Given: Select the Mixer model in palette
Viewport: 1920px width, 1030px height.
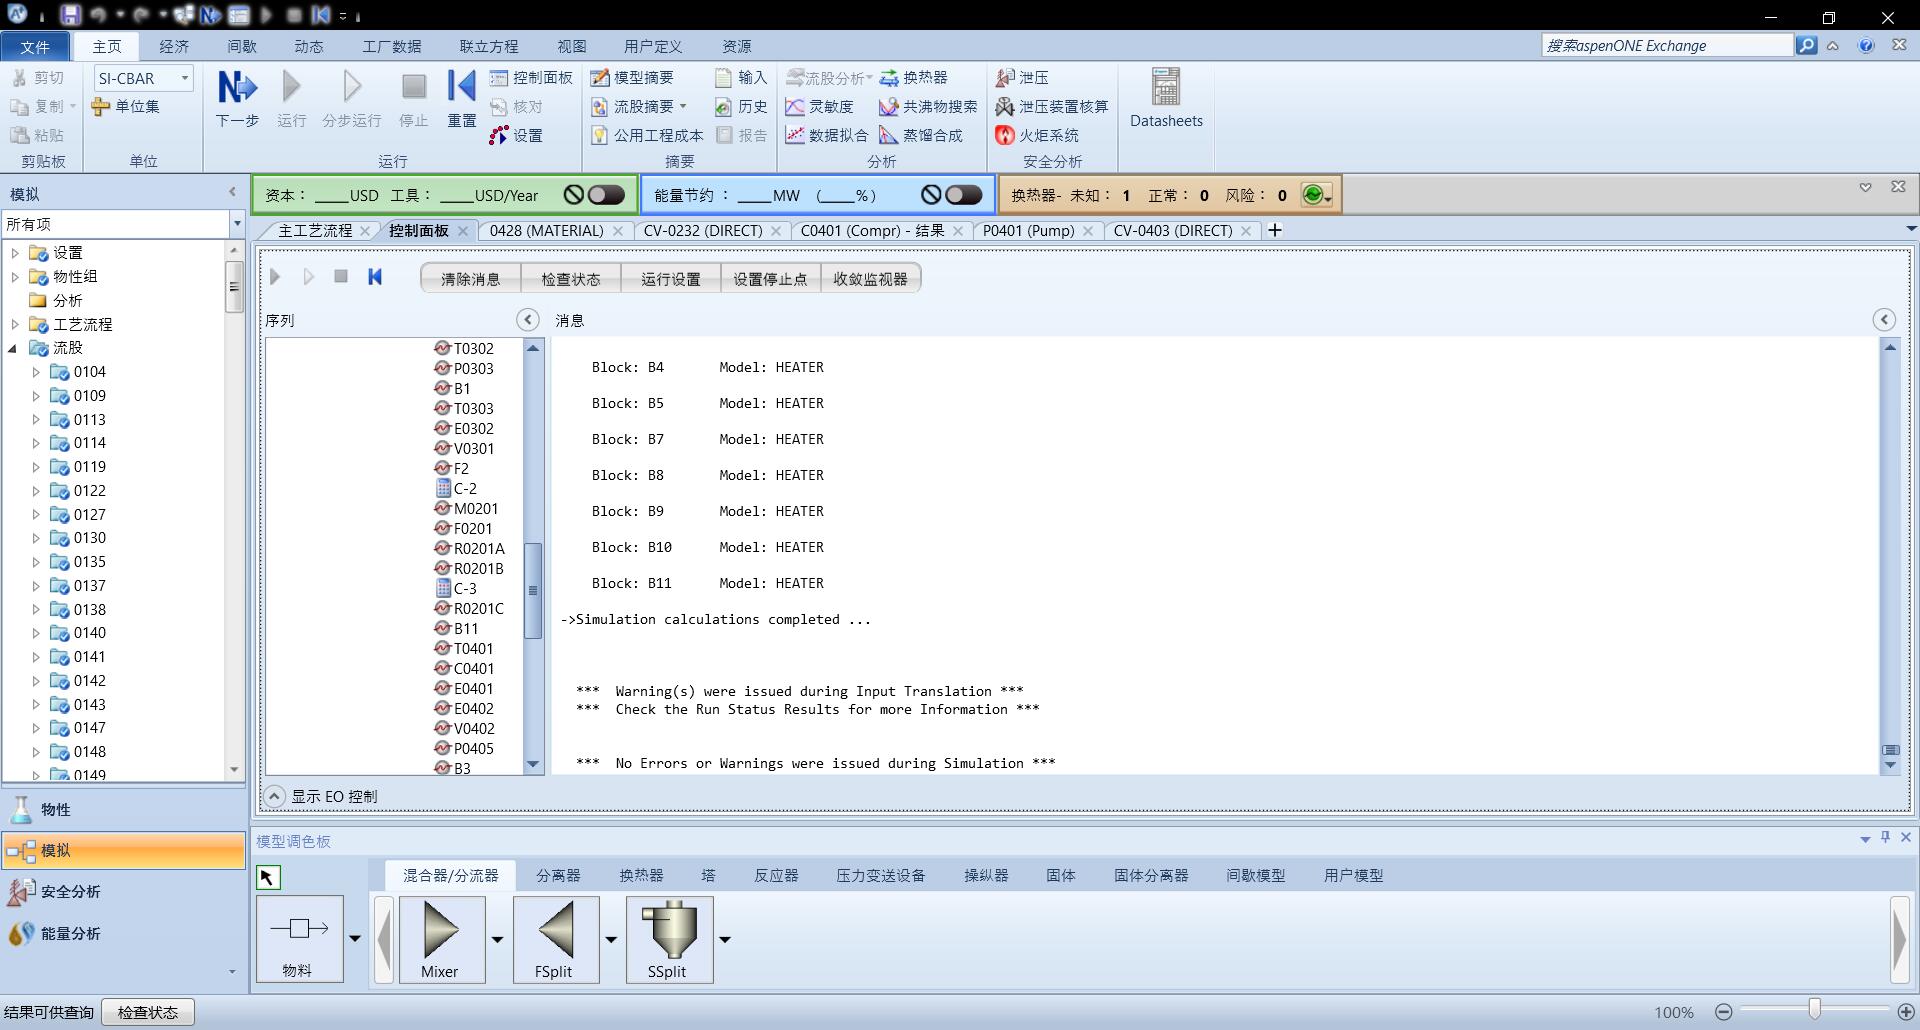Looking at the screenshot, I should (x=441, y=939).
